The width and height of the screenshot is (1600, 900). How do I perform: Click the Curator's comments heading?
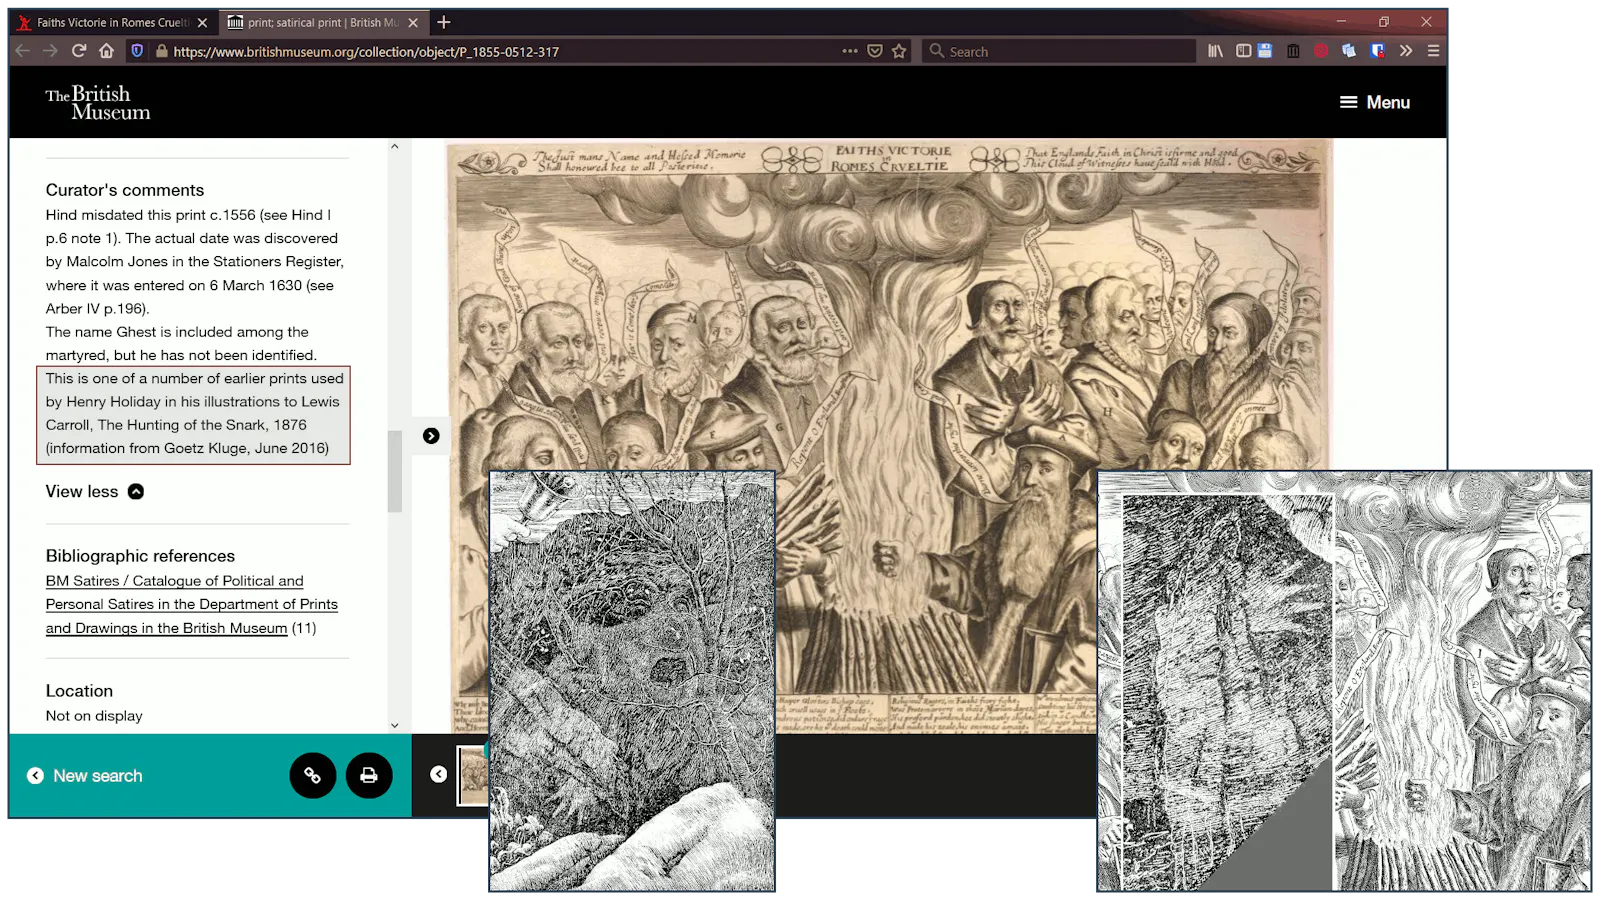pos(125,190)
